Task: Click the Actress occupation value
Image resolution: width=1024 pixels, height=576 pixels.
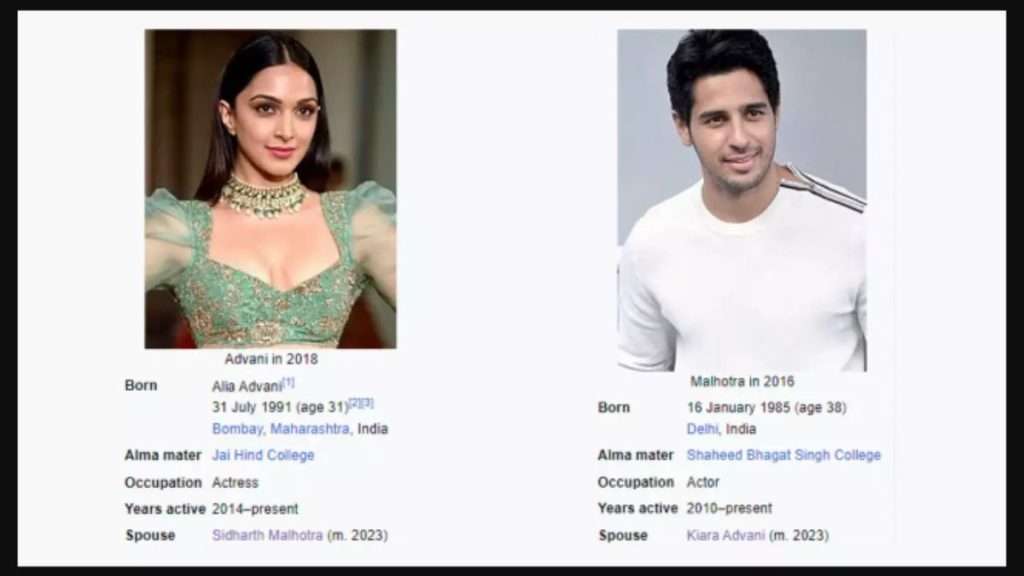Action: click(x=235, y=483)
